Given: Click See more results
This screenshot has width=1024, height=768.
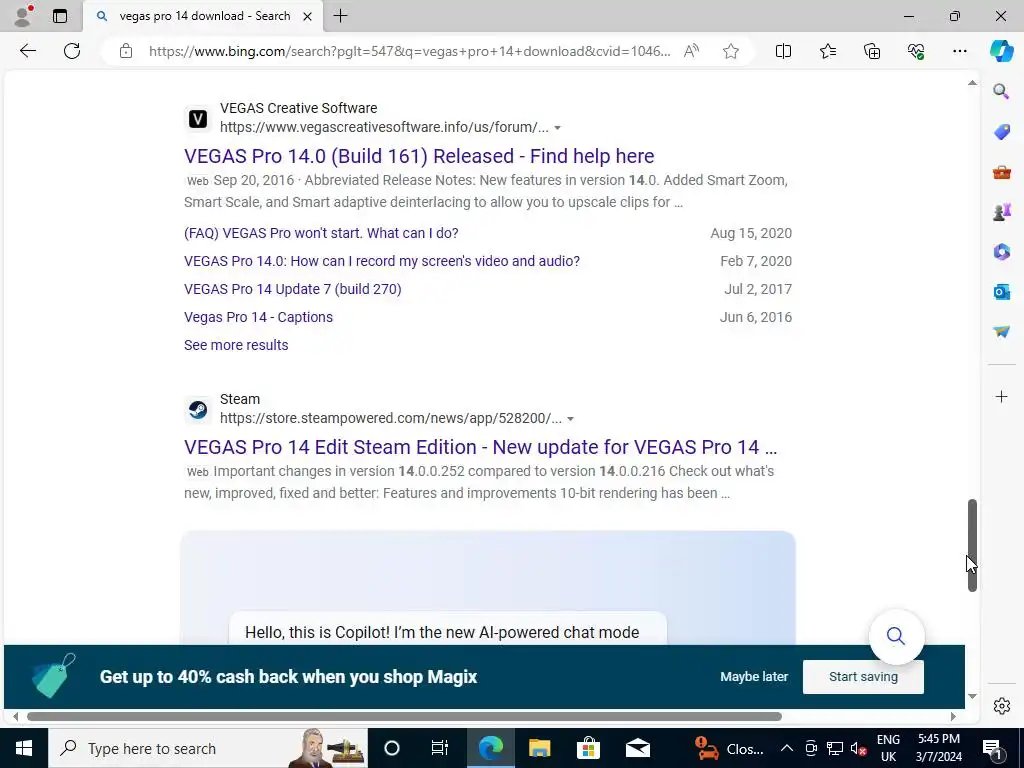Looking at the screenshot, I should click(x=236, y=345).
